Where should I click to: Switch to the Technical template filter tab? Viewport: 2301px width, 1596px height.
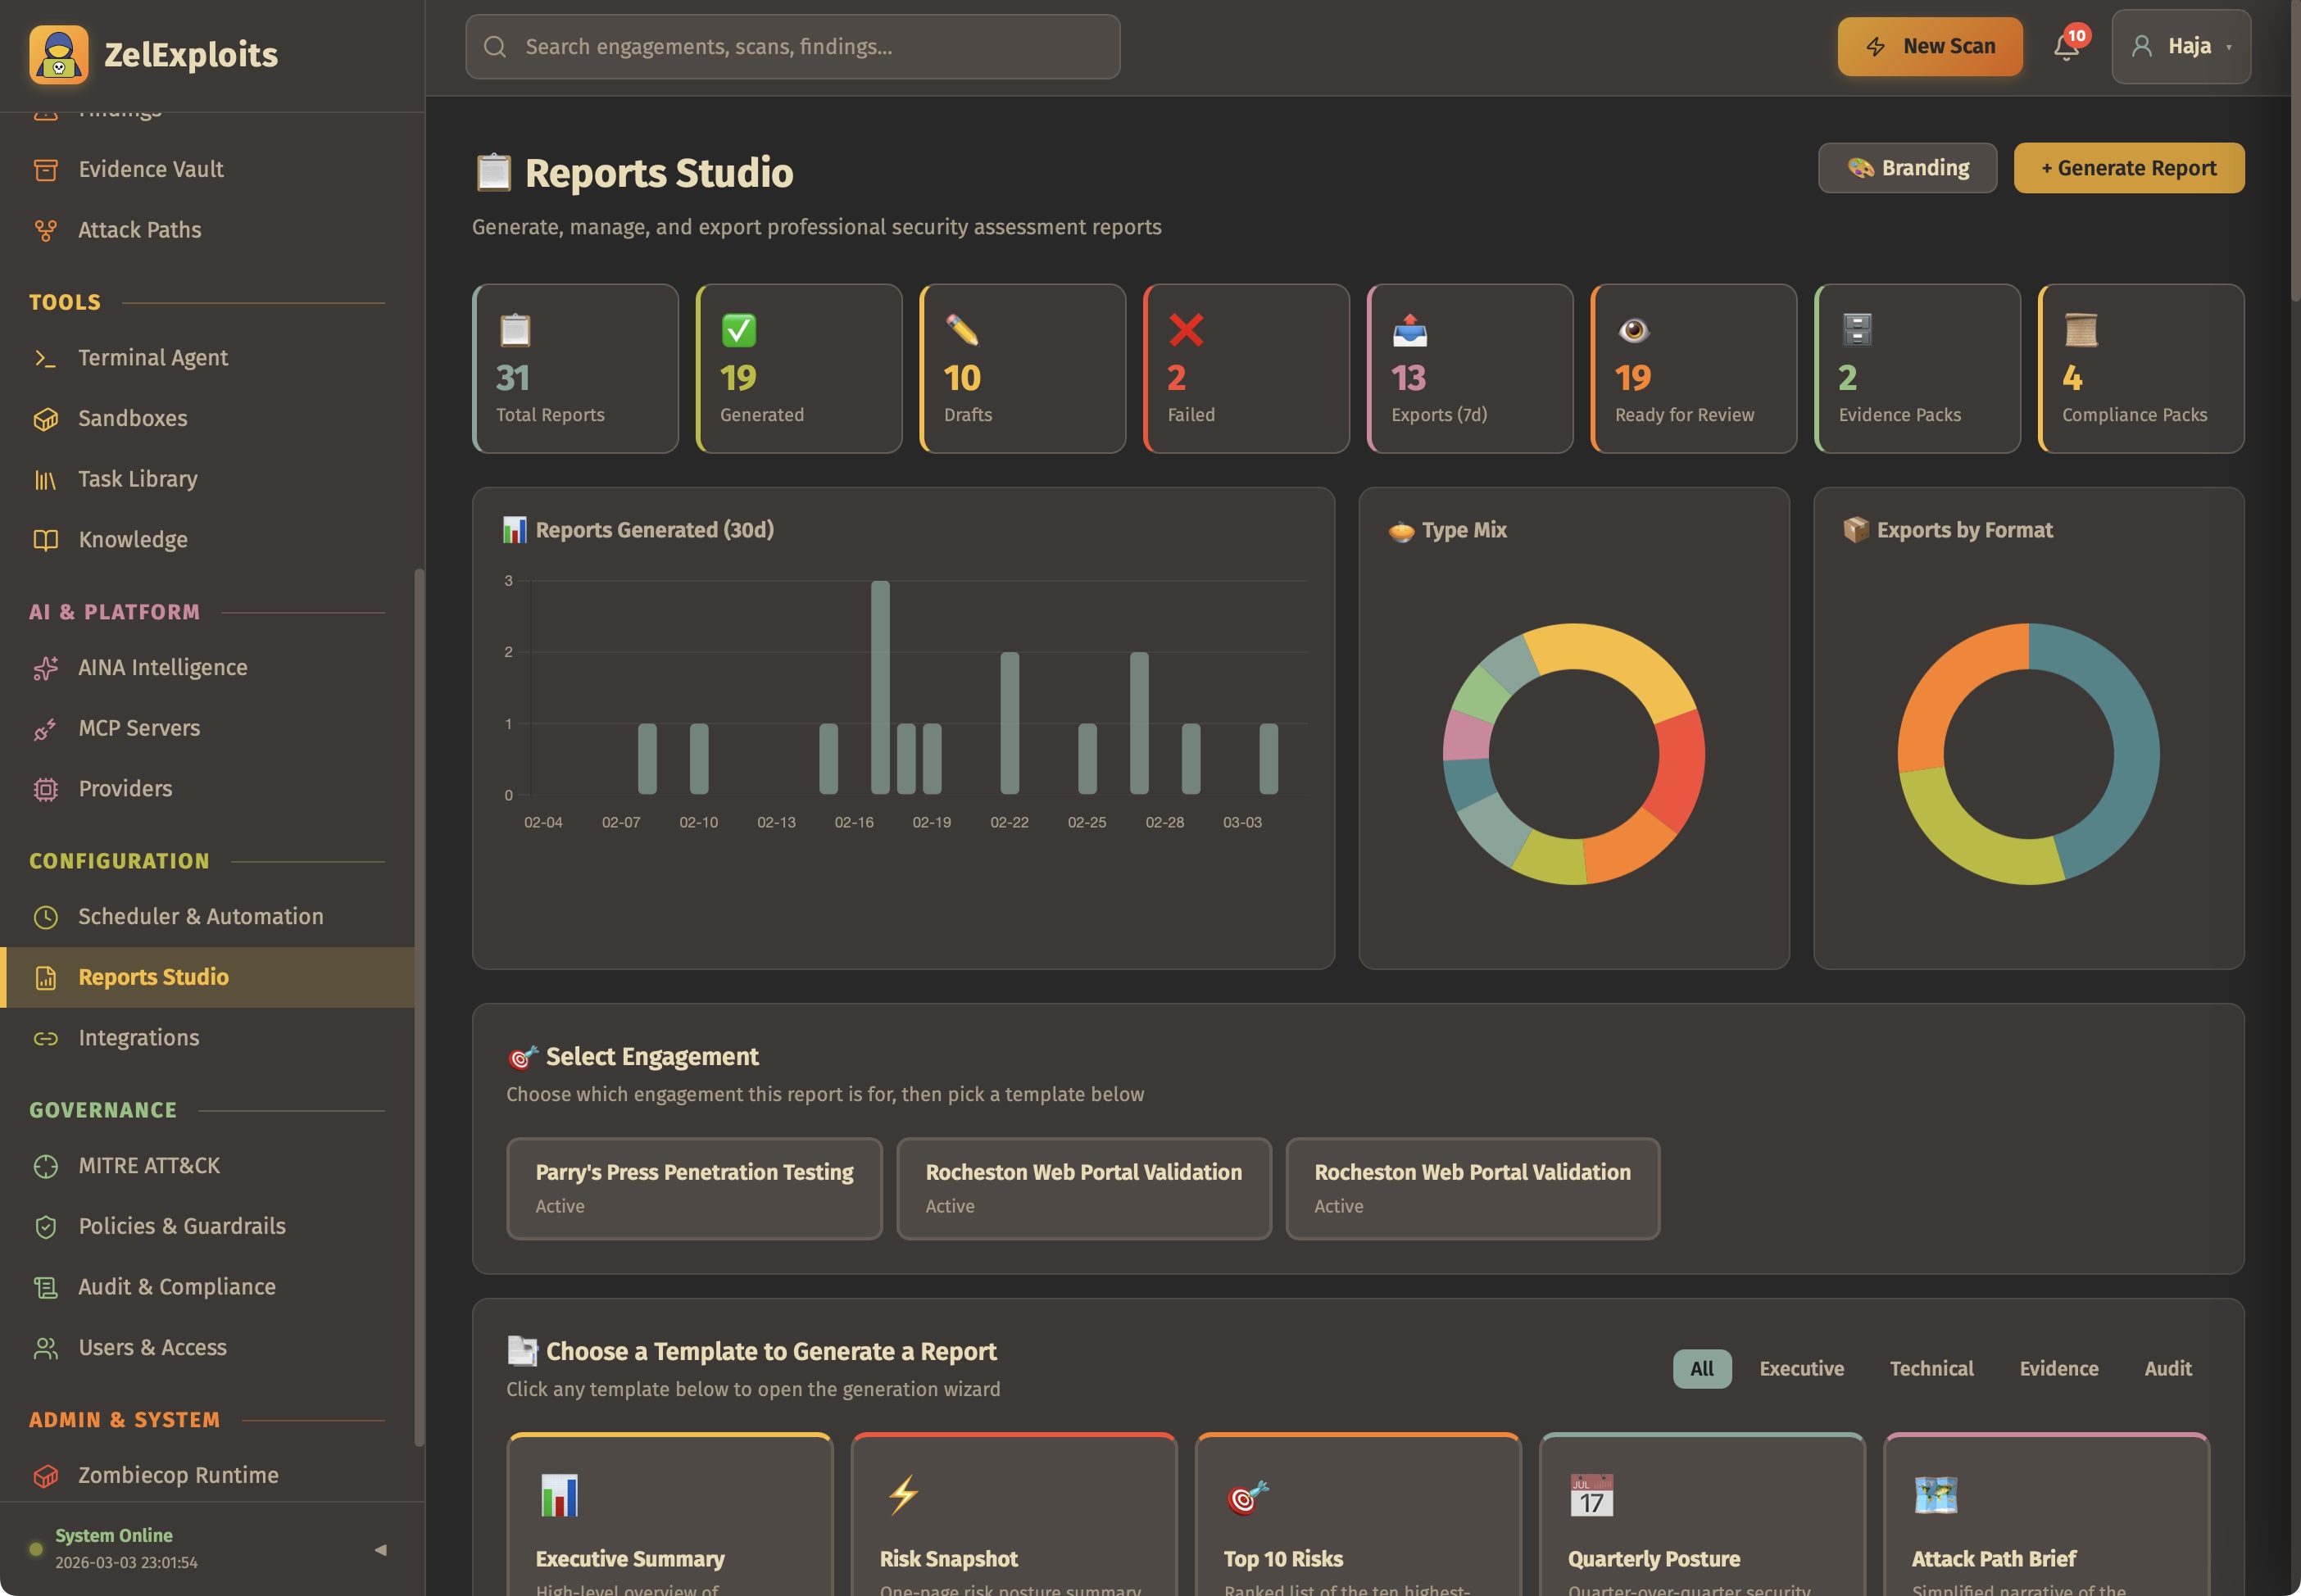(x=1930, y=1368)
